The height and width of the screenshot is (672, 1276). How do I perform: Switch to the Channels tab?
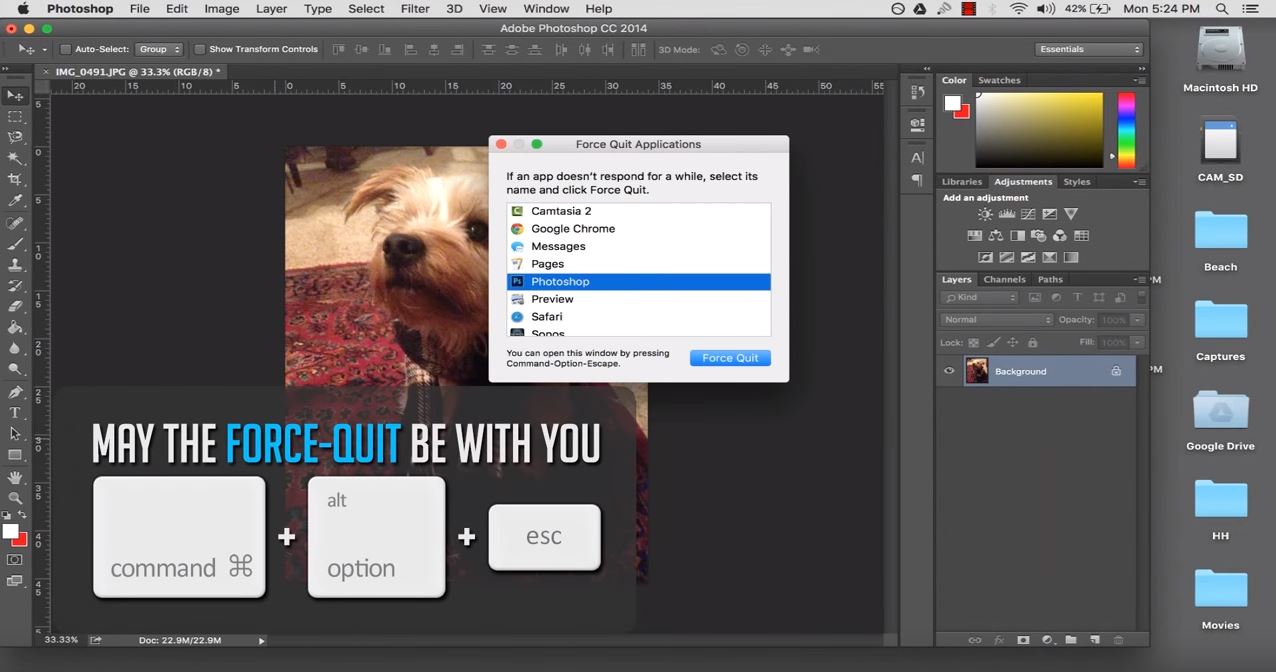point(1004,280)
